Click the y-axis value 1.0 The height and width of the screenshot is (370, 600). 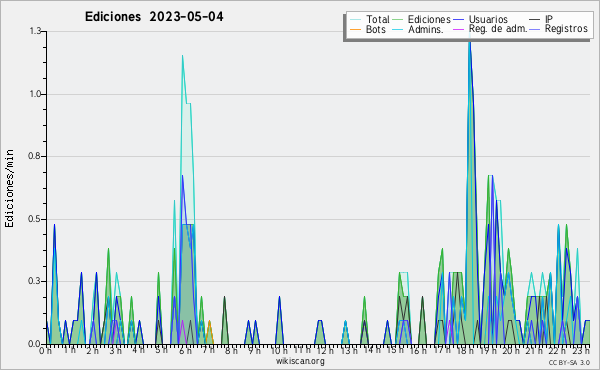[35, 94]
